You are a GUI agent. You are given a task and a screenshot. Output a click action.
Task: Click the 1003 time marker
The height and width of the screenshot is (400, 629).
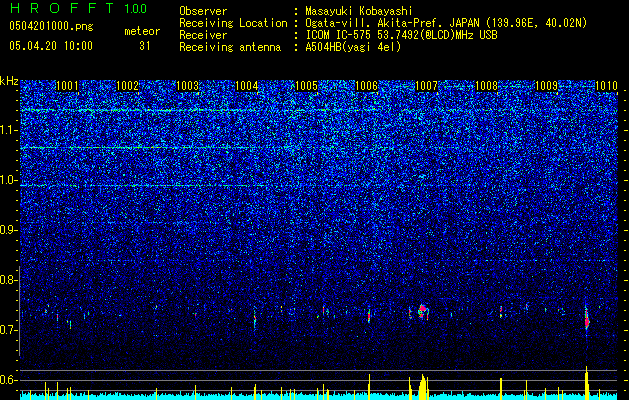(187, 86)
